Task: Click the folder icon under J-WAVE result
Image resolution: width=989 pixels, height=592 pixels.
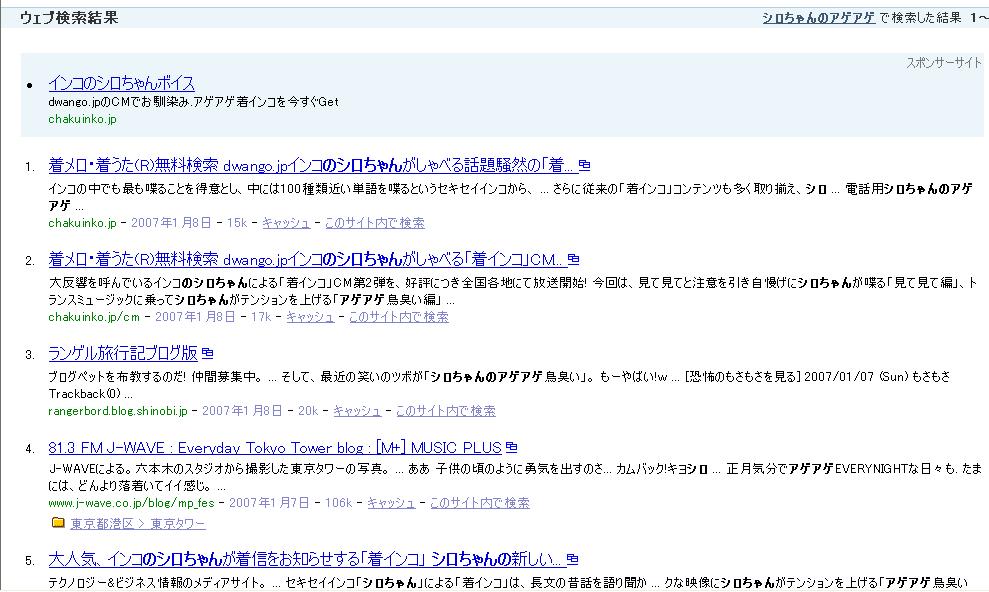Action: [x=58, y=523]
